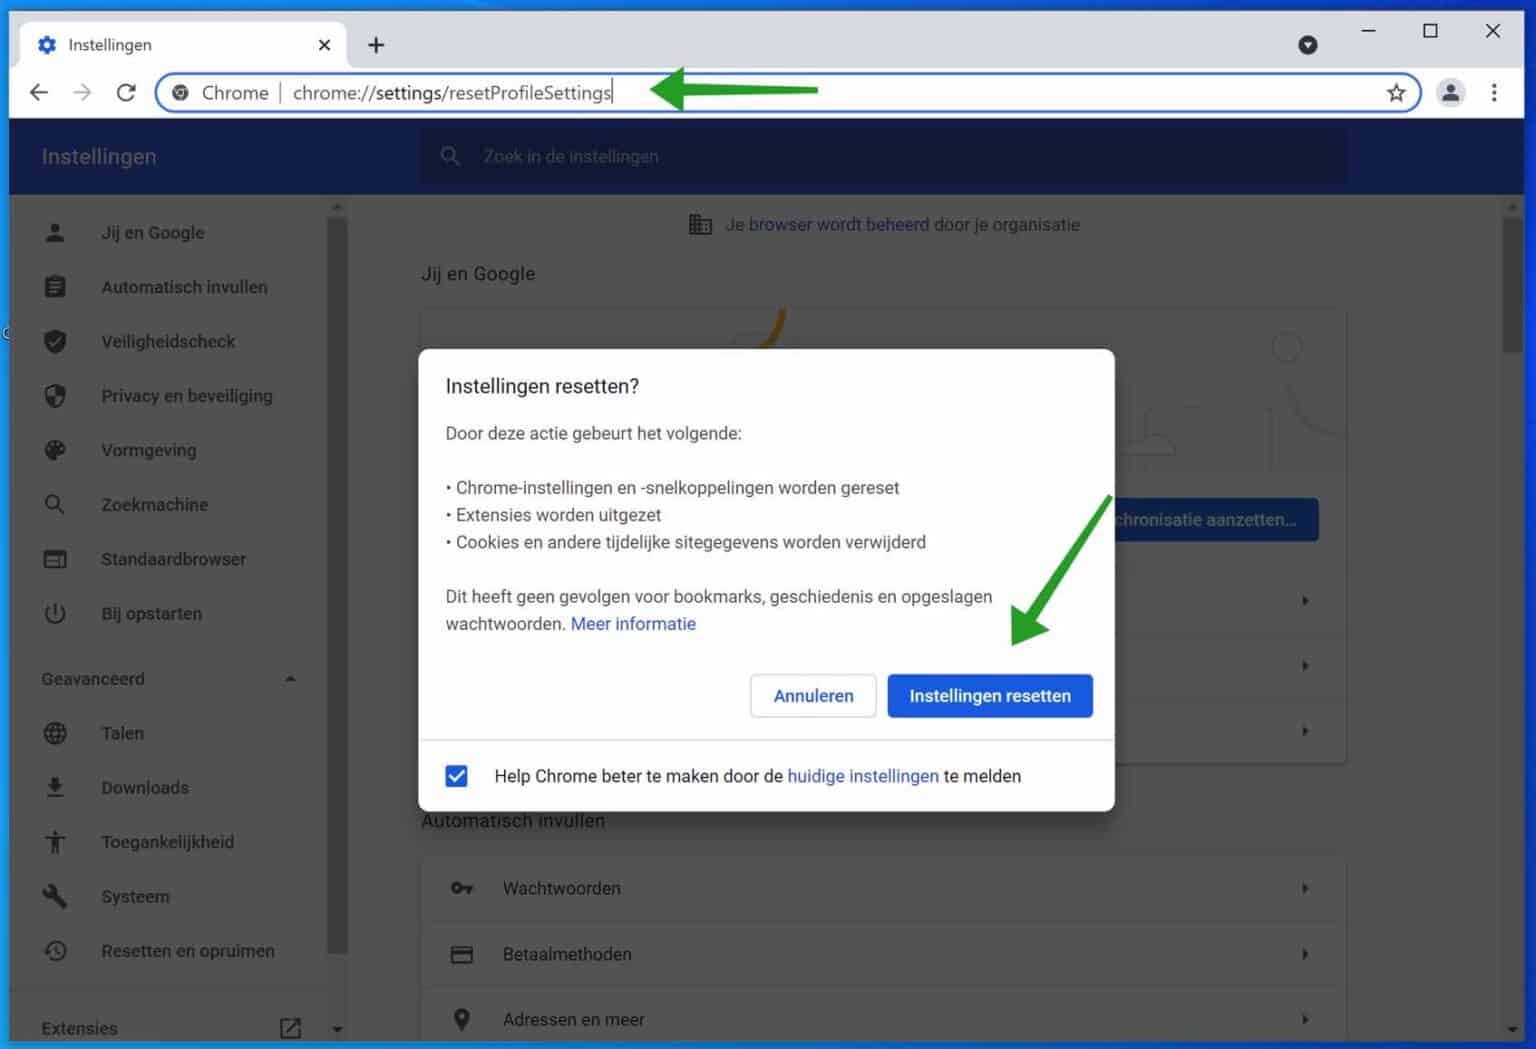Reload the page with refresh icon
The height and width of the screenshot is (1049, 1536).
click(x=126, y=93)
